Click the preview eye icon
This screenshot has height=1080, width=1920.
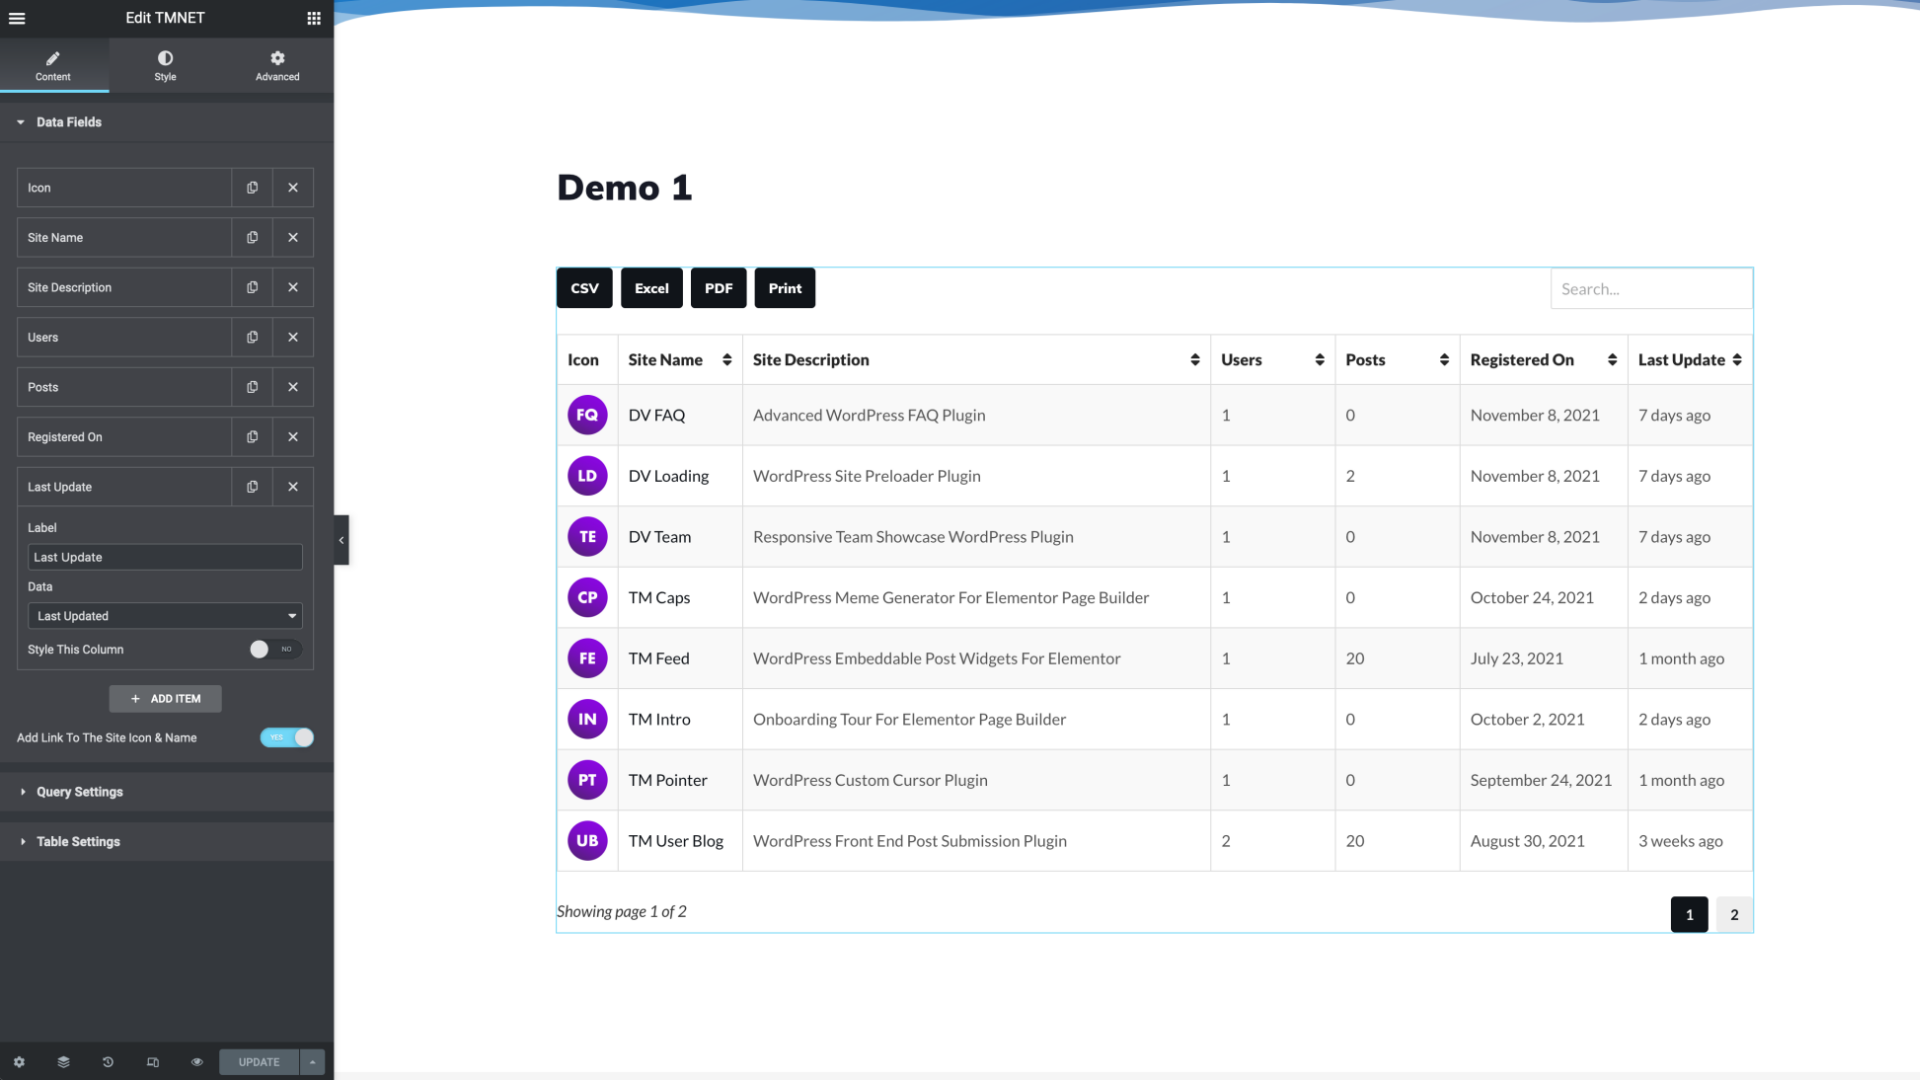pos(197,1062)
